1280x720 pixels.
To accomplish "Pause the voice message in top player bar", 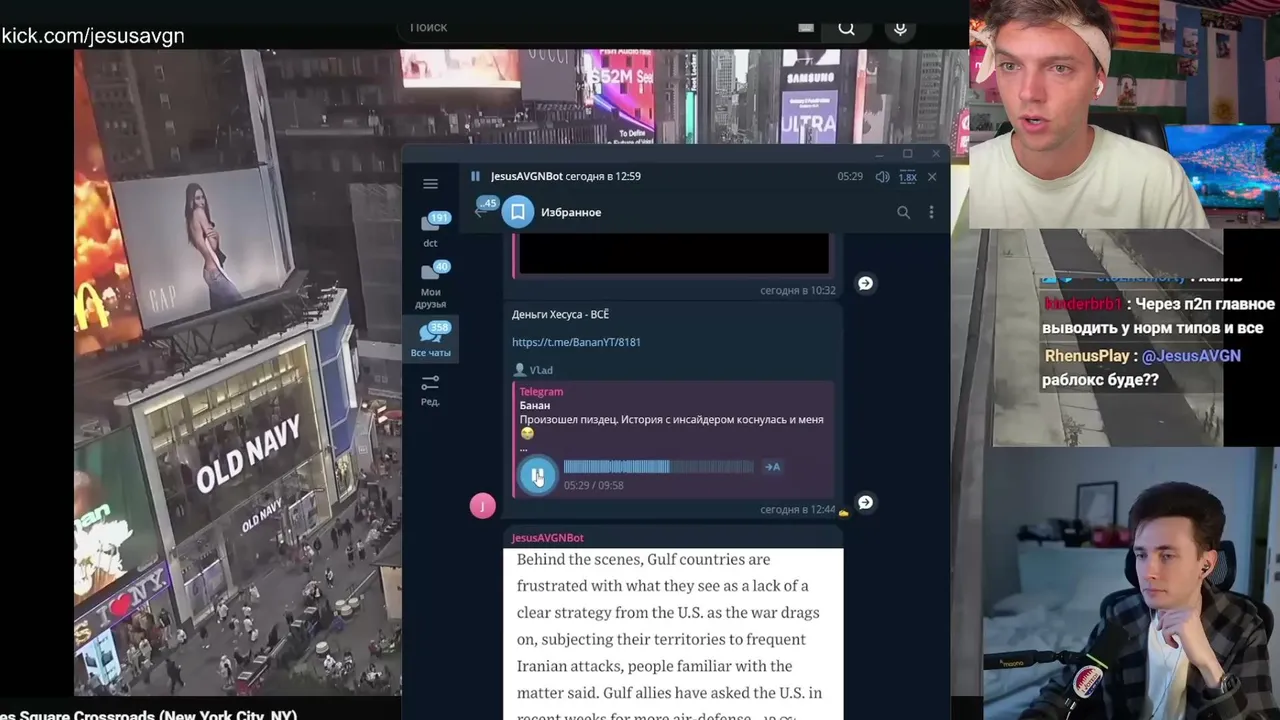I will point(475,177).
